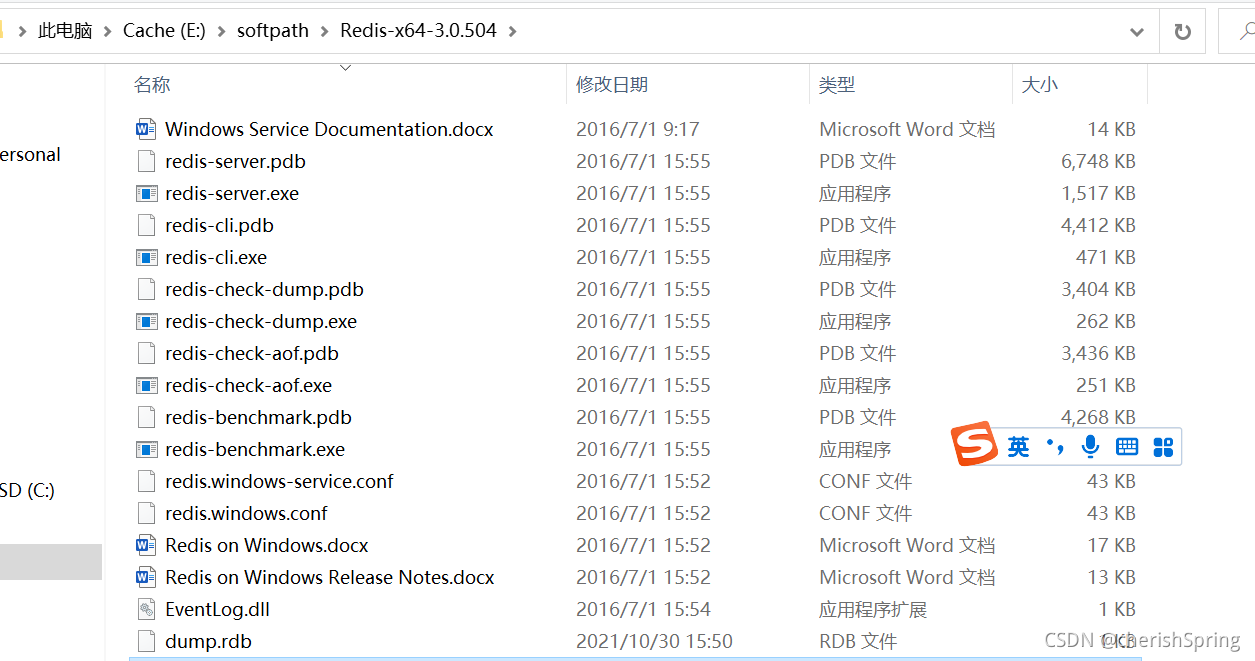Screen dimensions: 1255x661
Task: Toggle Sogou English/Chinese language mode
Action: coord(1018,447)
